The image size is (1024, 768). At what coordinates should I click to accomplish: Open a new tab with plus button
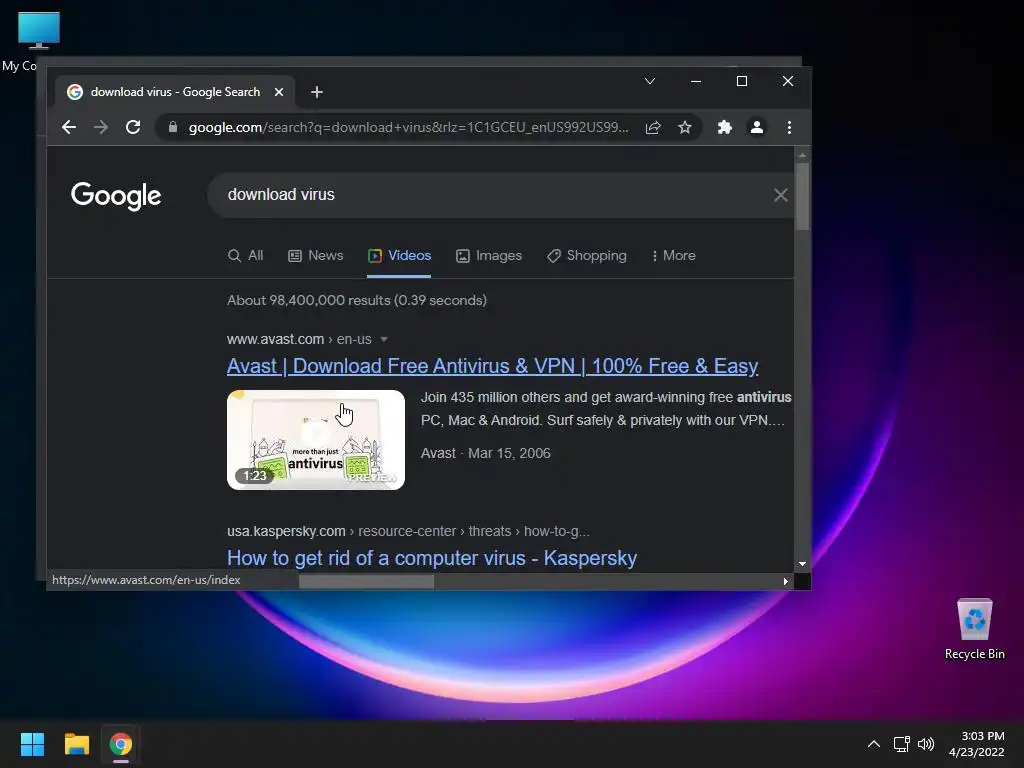(x=317, y=92)
